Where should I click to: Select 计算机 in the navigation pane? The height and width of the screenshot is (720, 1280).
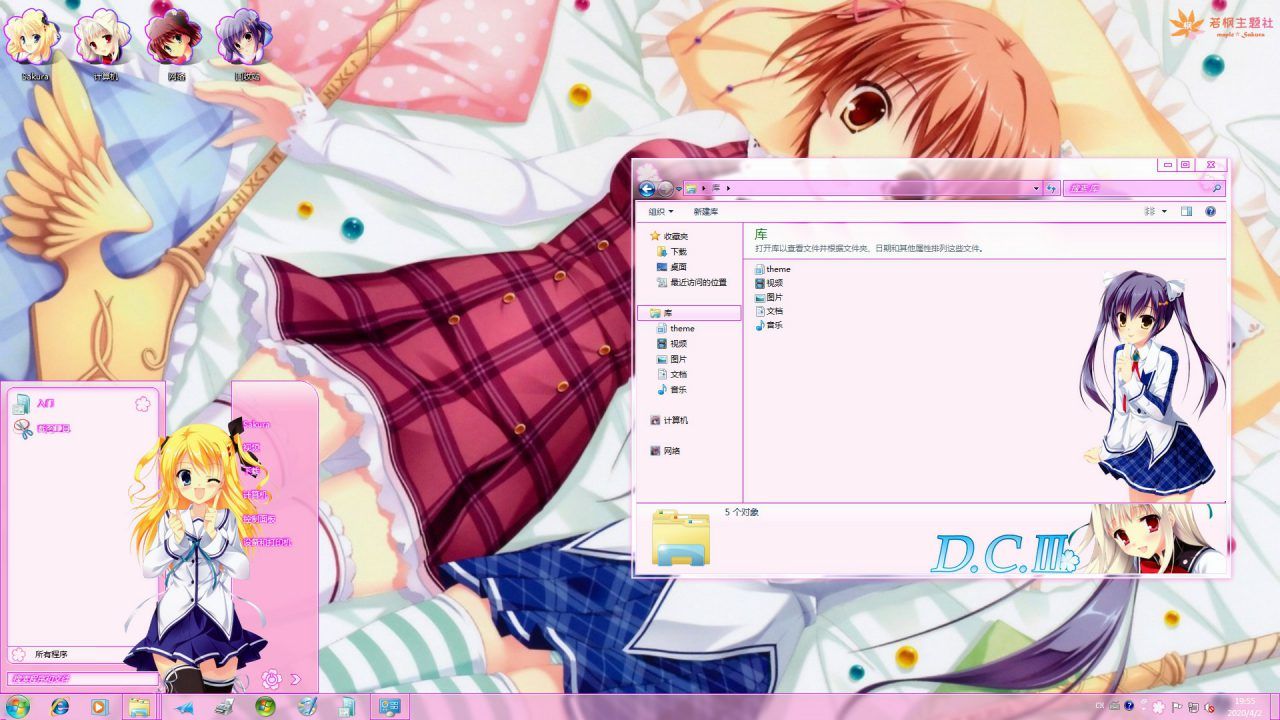click(x=669, y=420)
